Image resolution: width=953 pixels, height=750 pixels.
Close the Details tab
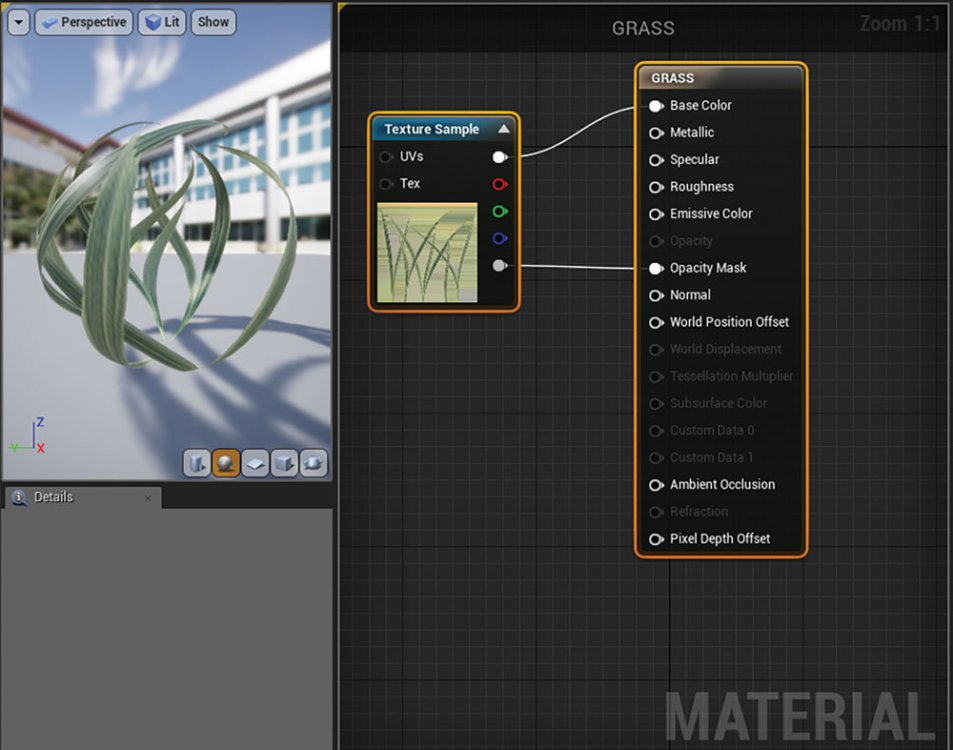click(x=148, y=498)
